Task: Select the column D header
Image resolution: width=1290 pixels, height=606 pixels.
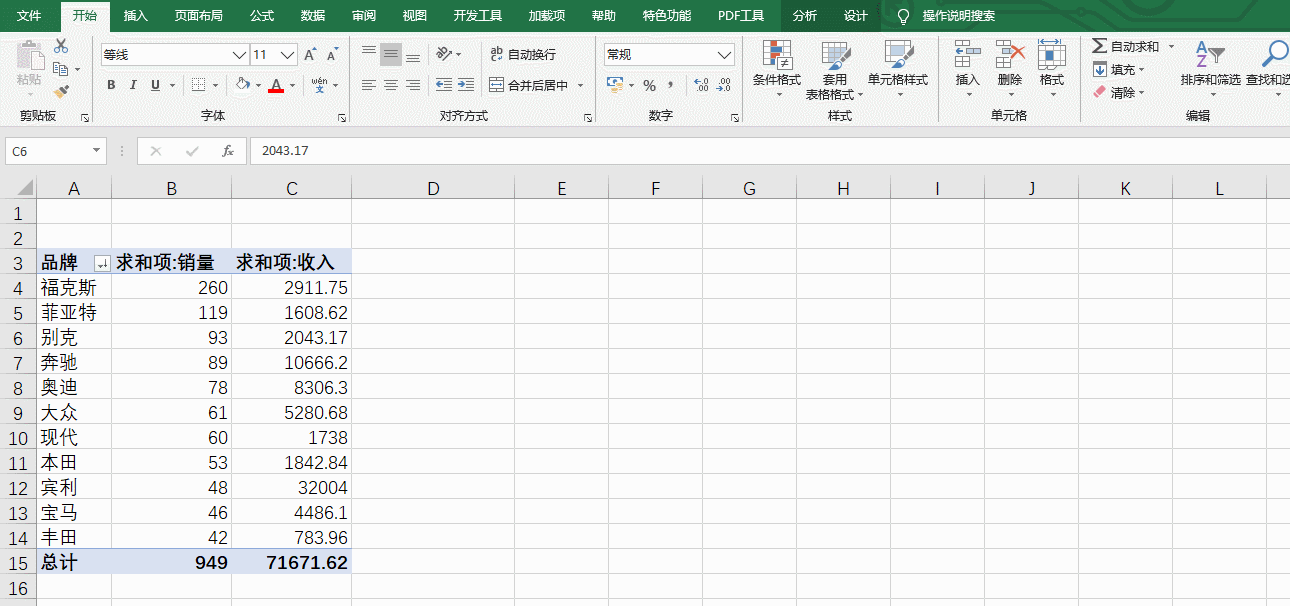Action: [432, 188]
